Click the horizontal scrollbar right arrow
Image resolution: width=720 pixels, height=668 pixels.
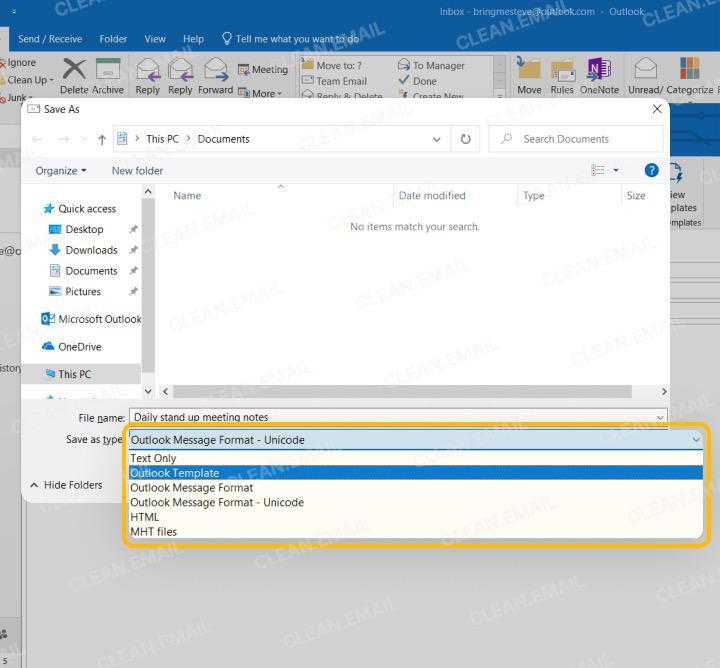point(664,392)
